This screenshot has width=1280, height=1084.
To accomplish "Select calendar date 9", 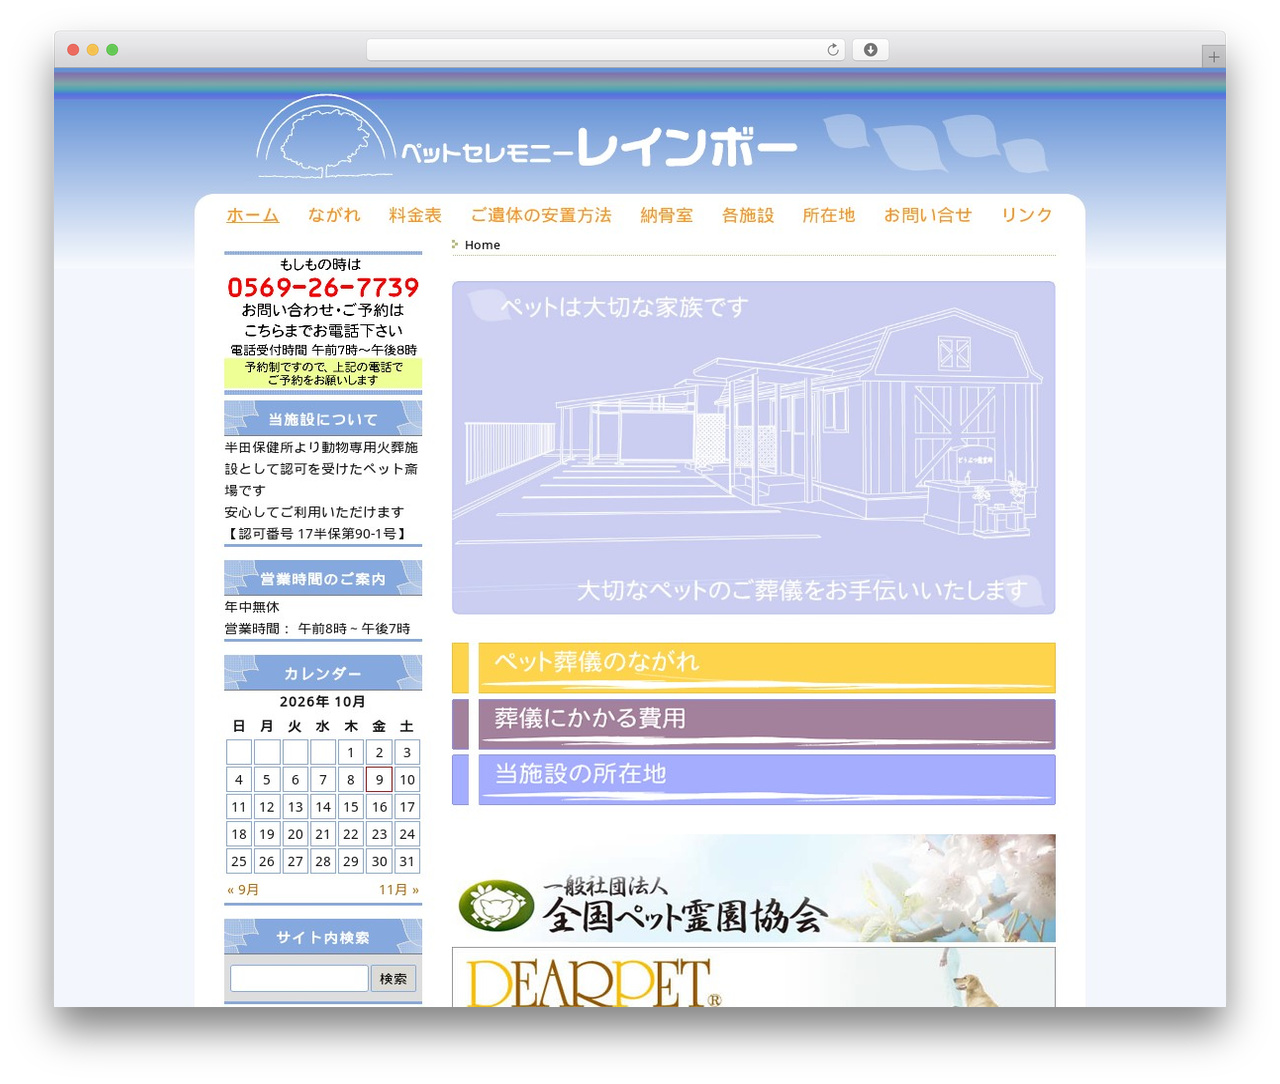I will click(x=379, y=780).
